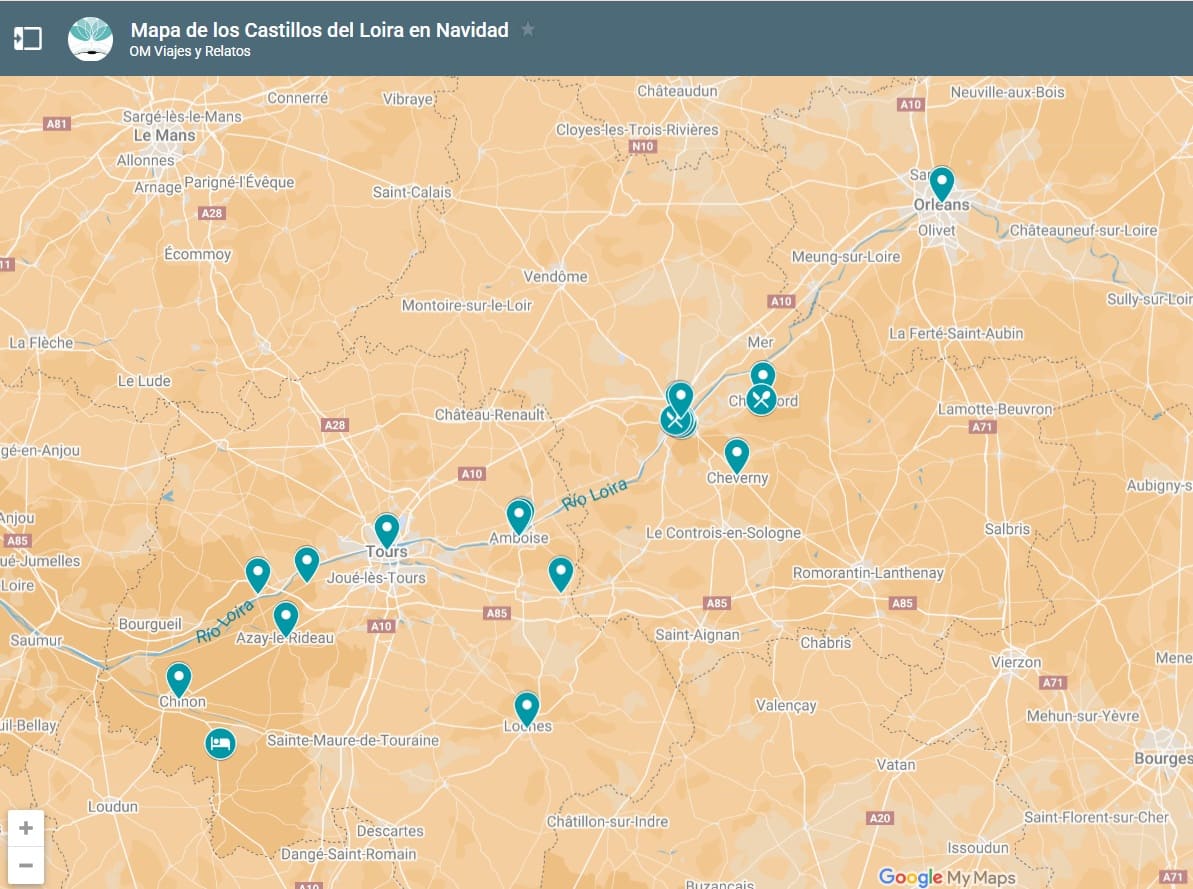Click the Le Mans city label
The image size is (1193, 889).
pos(164,135)
